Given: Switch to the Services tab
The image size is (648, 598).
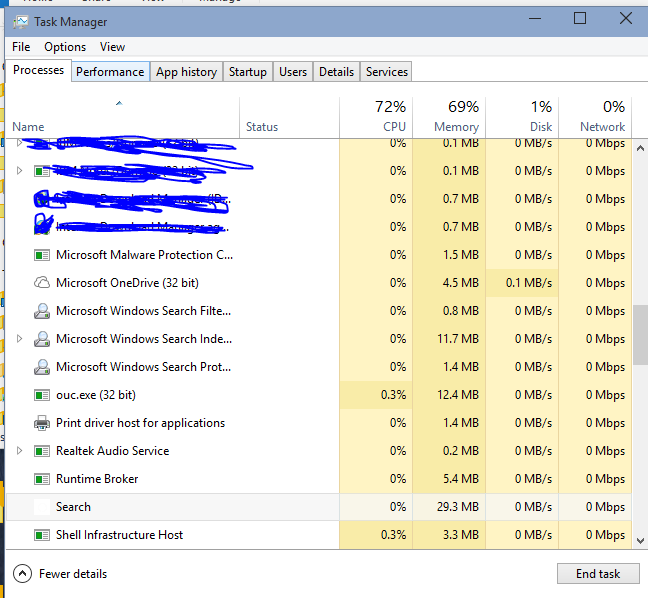Looking at the screenshot, I should tap(387, 72).
